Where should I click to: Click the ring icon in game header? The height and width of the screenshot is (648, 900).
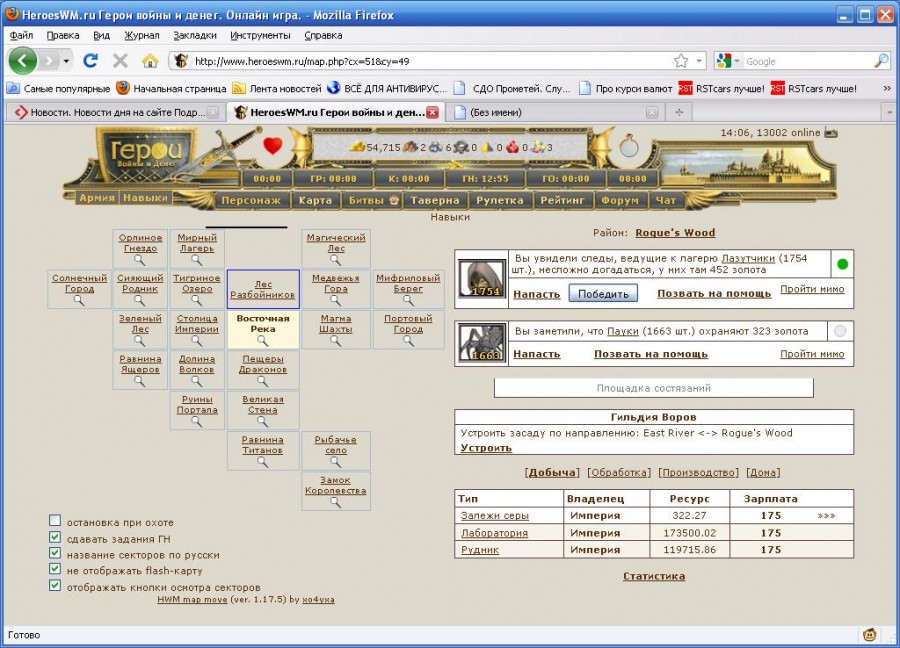coord(628,147)
